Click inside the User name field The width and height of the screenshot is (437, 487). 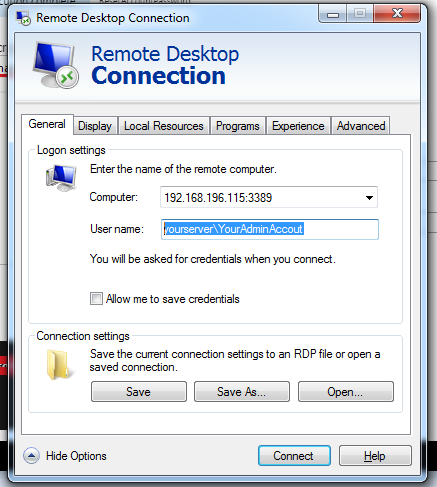[270, 229]
